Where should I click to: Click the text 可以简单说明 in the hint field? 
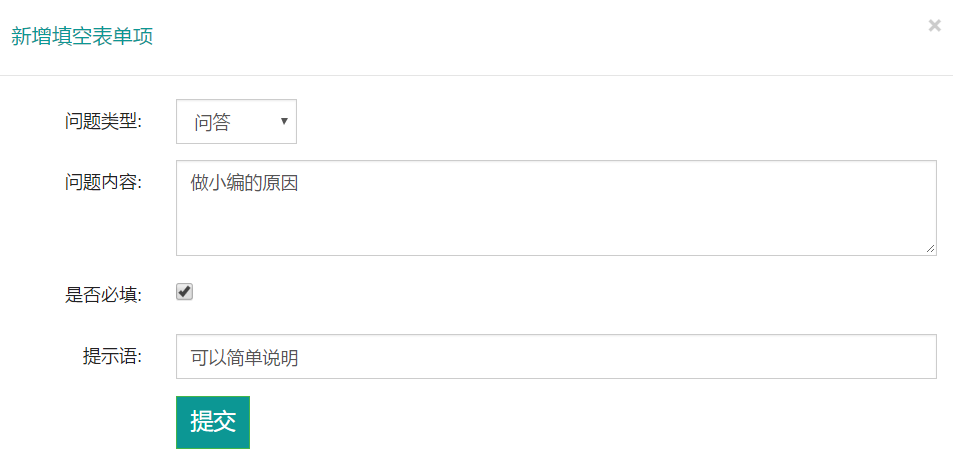(x=245, y=358)
